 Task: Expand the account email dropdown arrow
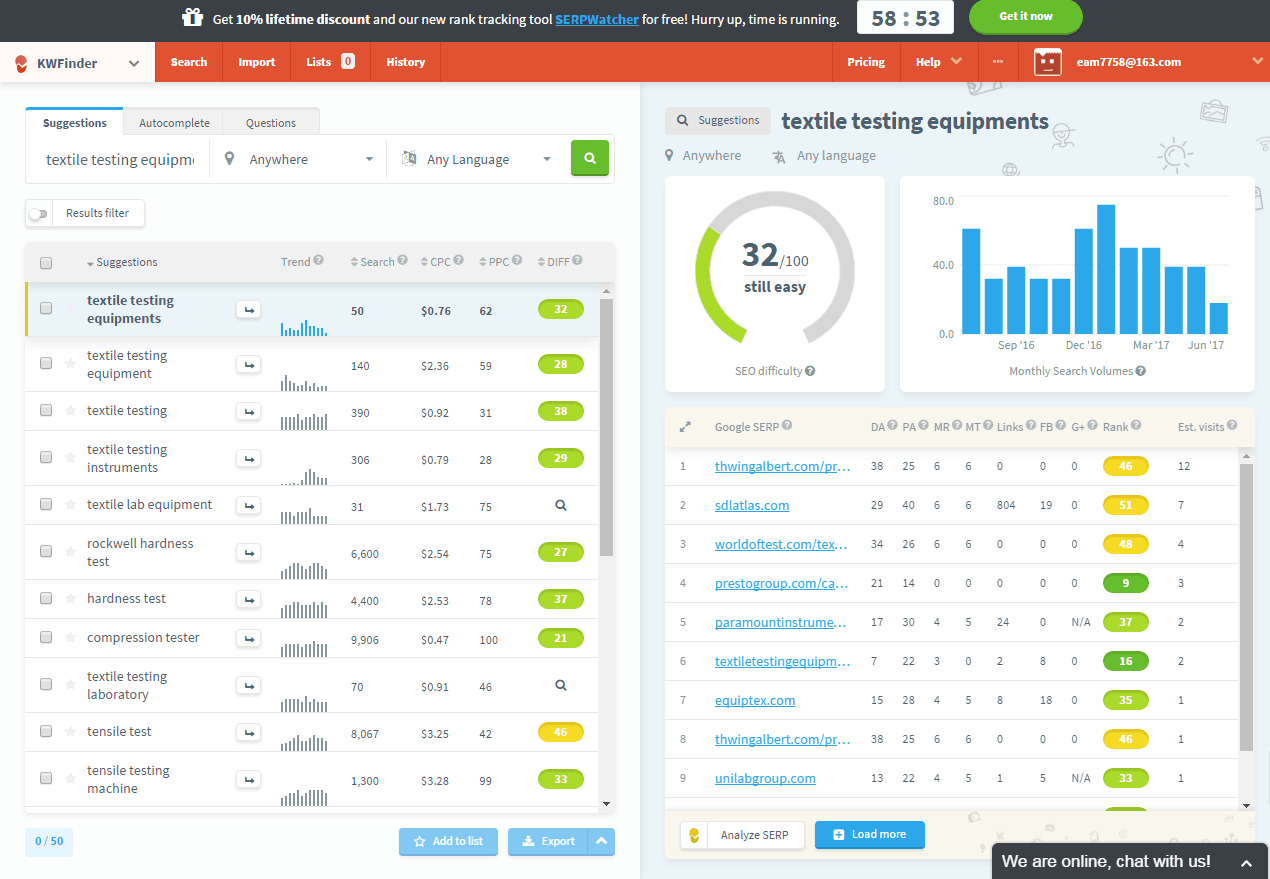click(x=1257, y=61)
